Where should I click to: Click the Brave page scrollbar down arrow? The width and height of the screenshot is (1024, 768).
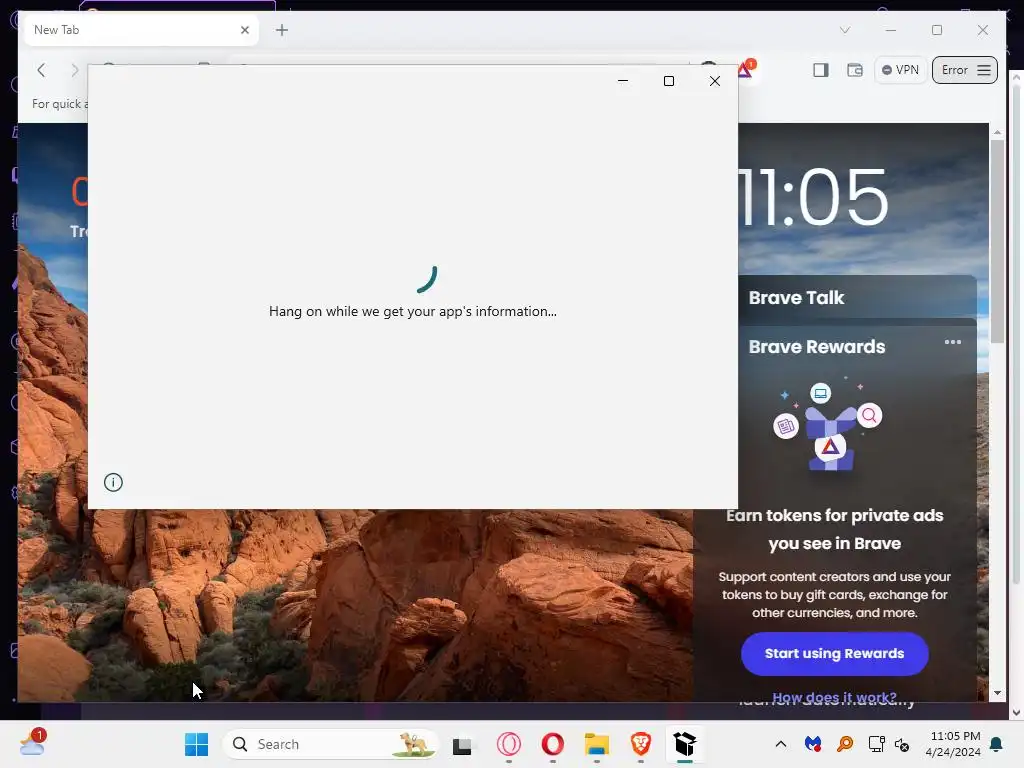pyautogui.click(x=997, y=693)
